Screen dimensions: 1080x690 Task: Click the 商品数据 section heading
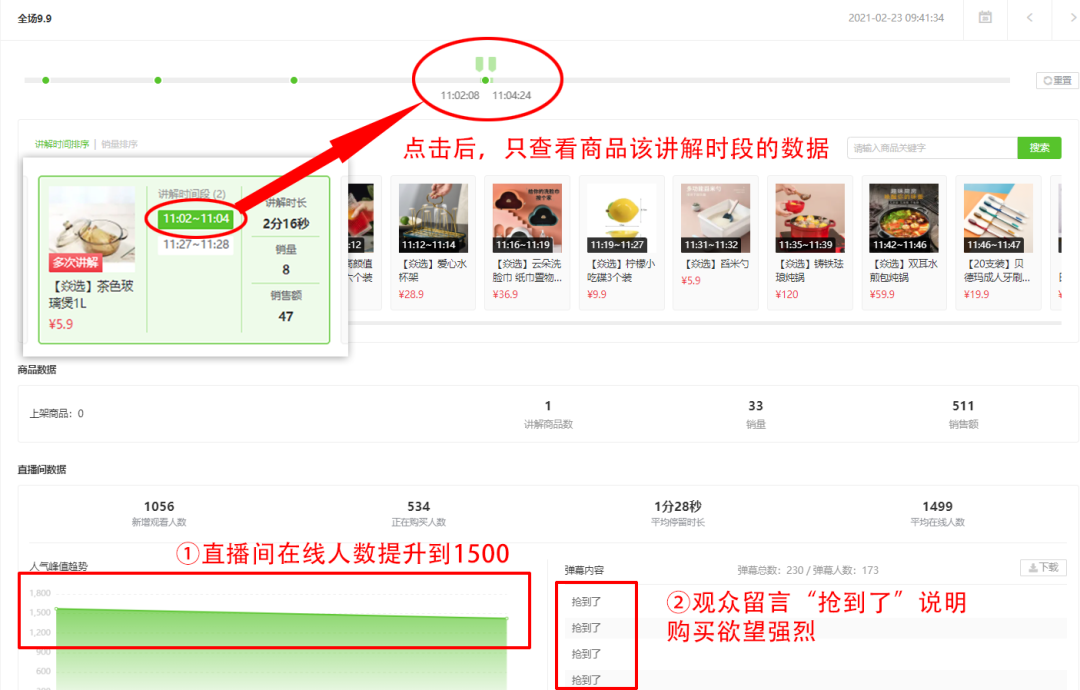[x=37, y=370]
